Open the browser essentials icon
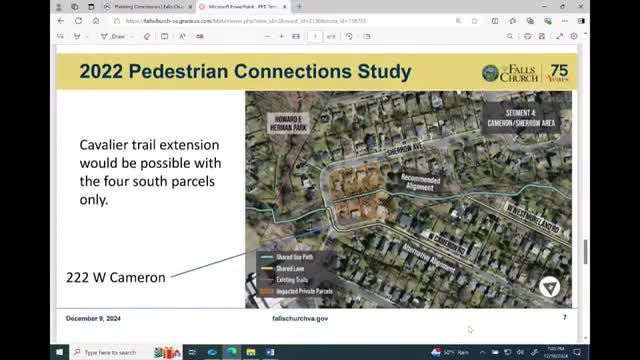 547,21
